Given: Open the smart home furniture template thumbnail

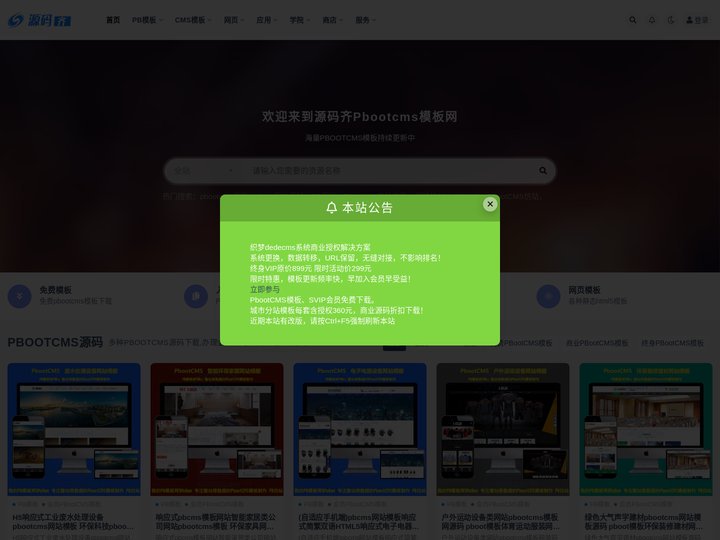Looking at the screenshot, I should pyautogui.click(x=217, y=429).
